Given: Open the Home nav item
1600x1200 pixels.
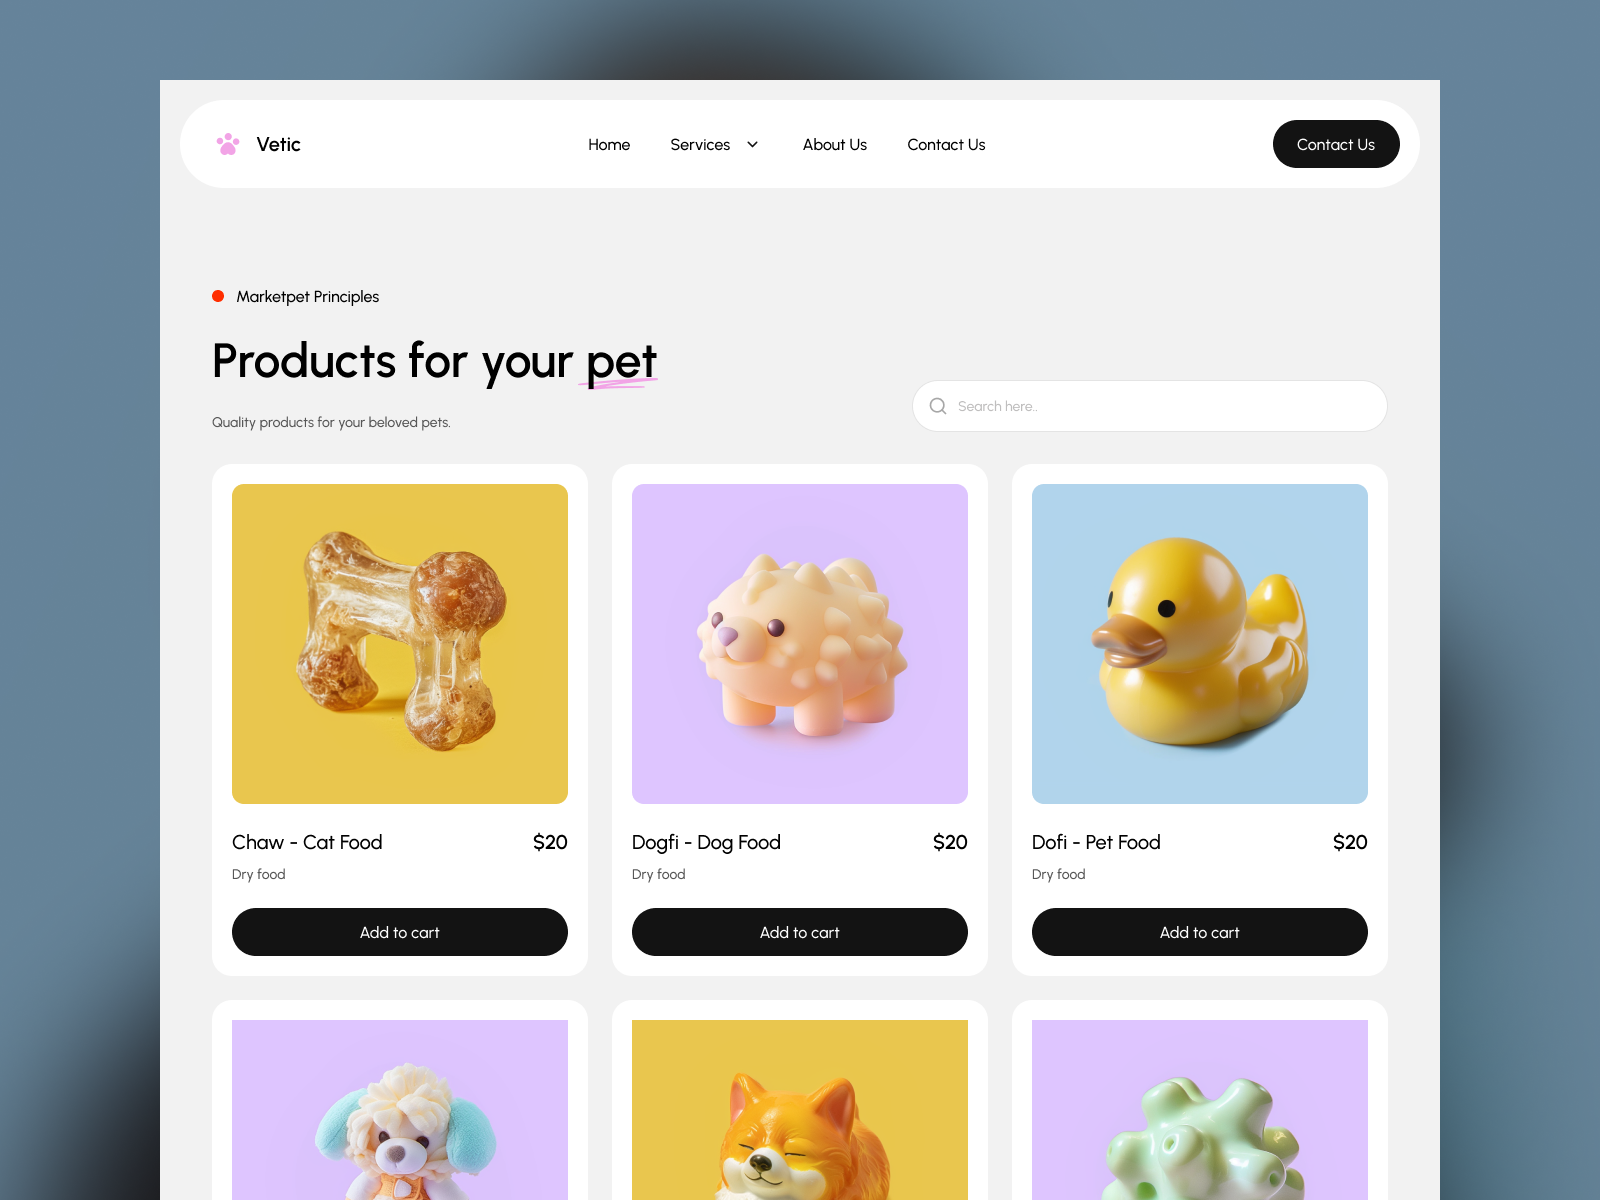Looking at the screenshot, I should tap(609, 144).
